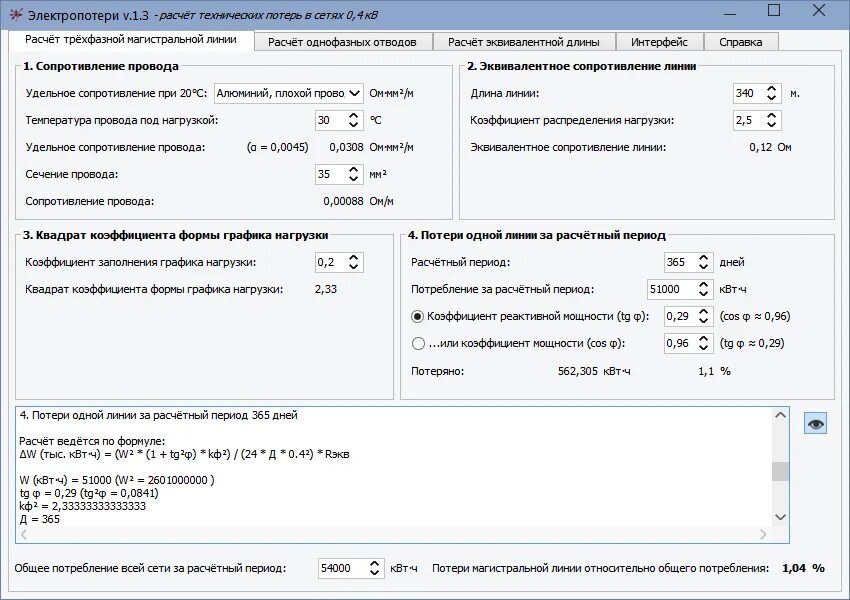Click the log's vertical scroll down arrow
This screenshot has width=850, height=600.
[780, 517]
